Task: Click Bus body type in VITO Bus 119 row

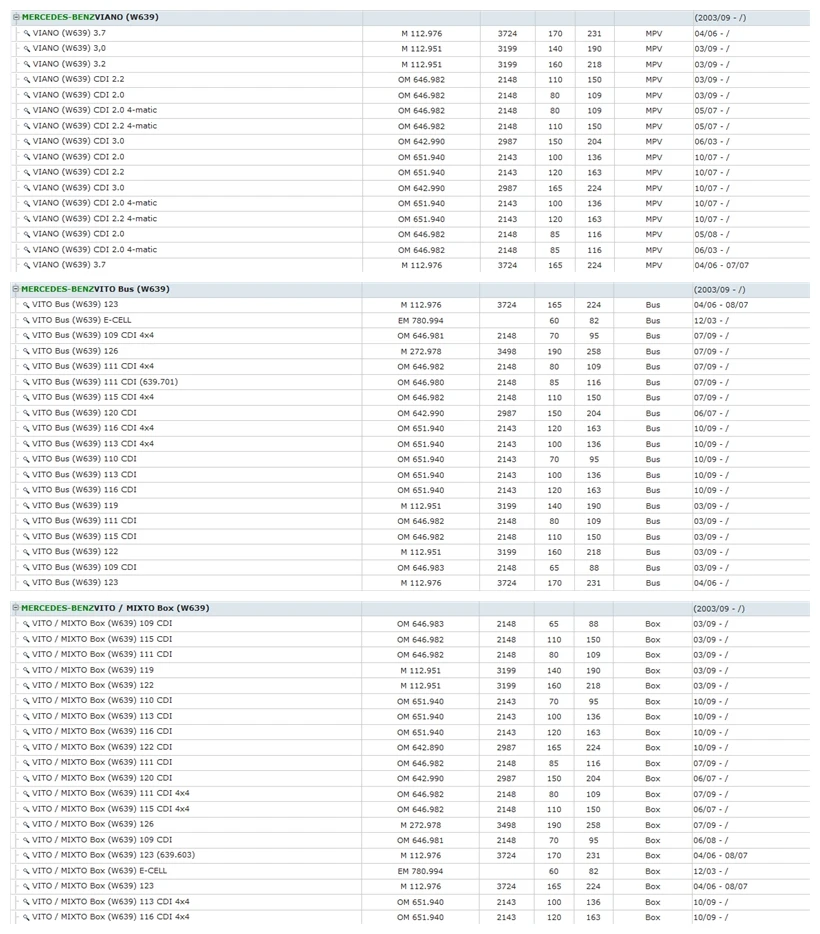Action: tap(653, 506)
